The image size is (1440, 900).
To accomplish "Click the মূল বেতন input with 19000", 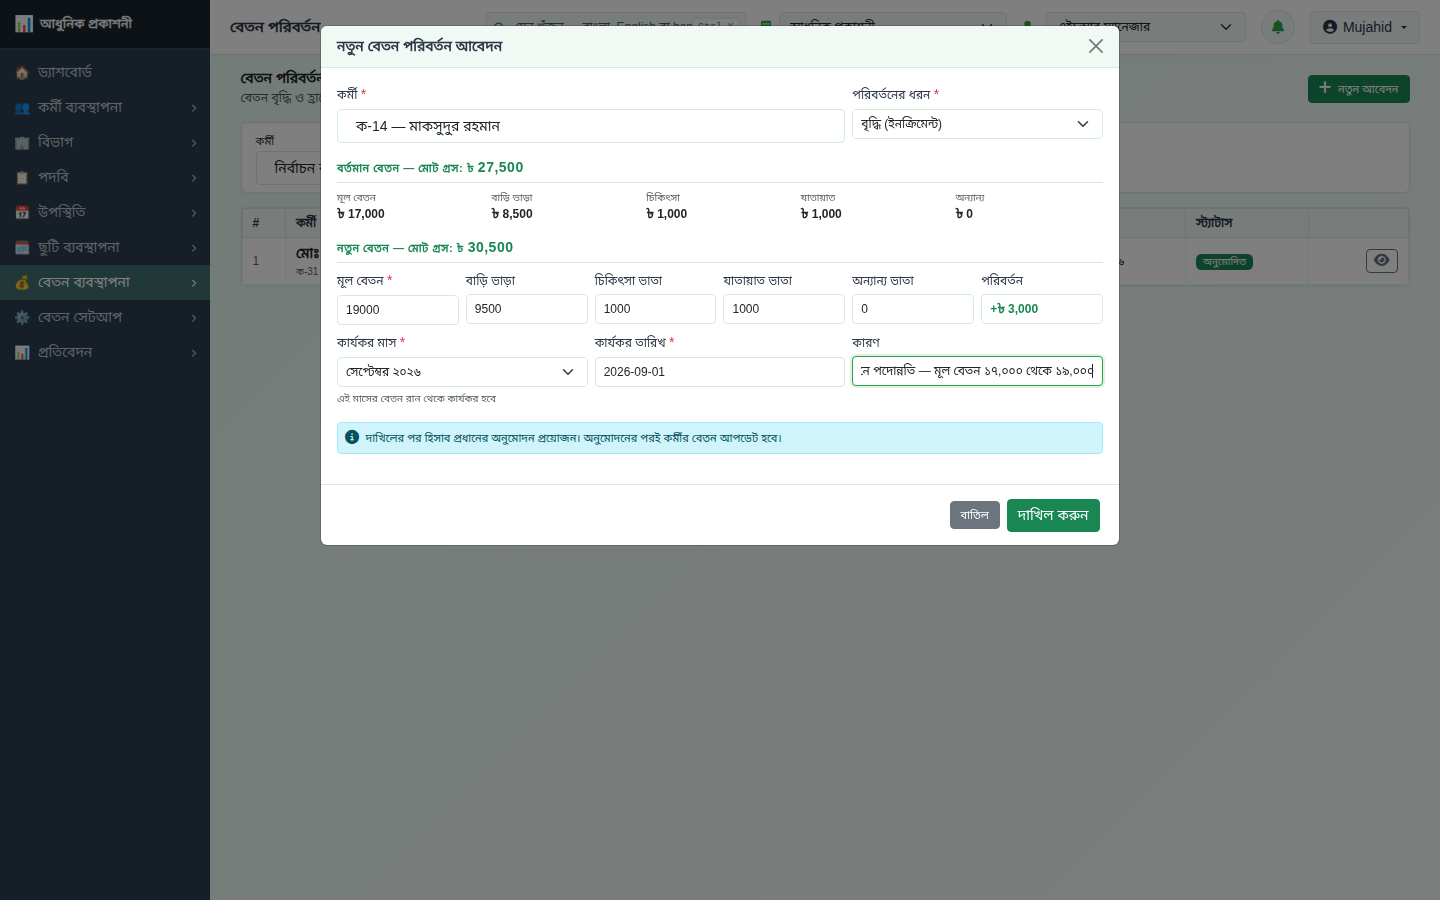I will coord(398,310).
